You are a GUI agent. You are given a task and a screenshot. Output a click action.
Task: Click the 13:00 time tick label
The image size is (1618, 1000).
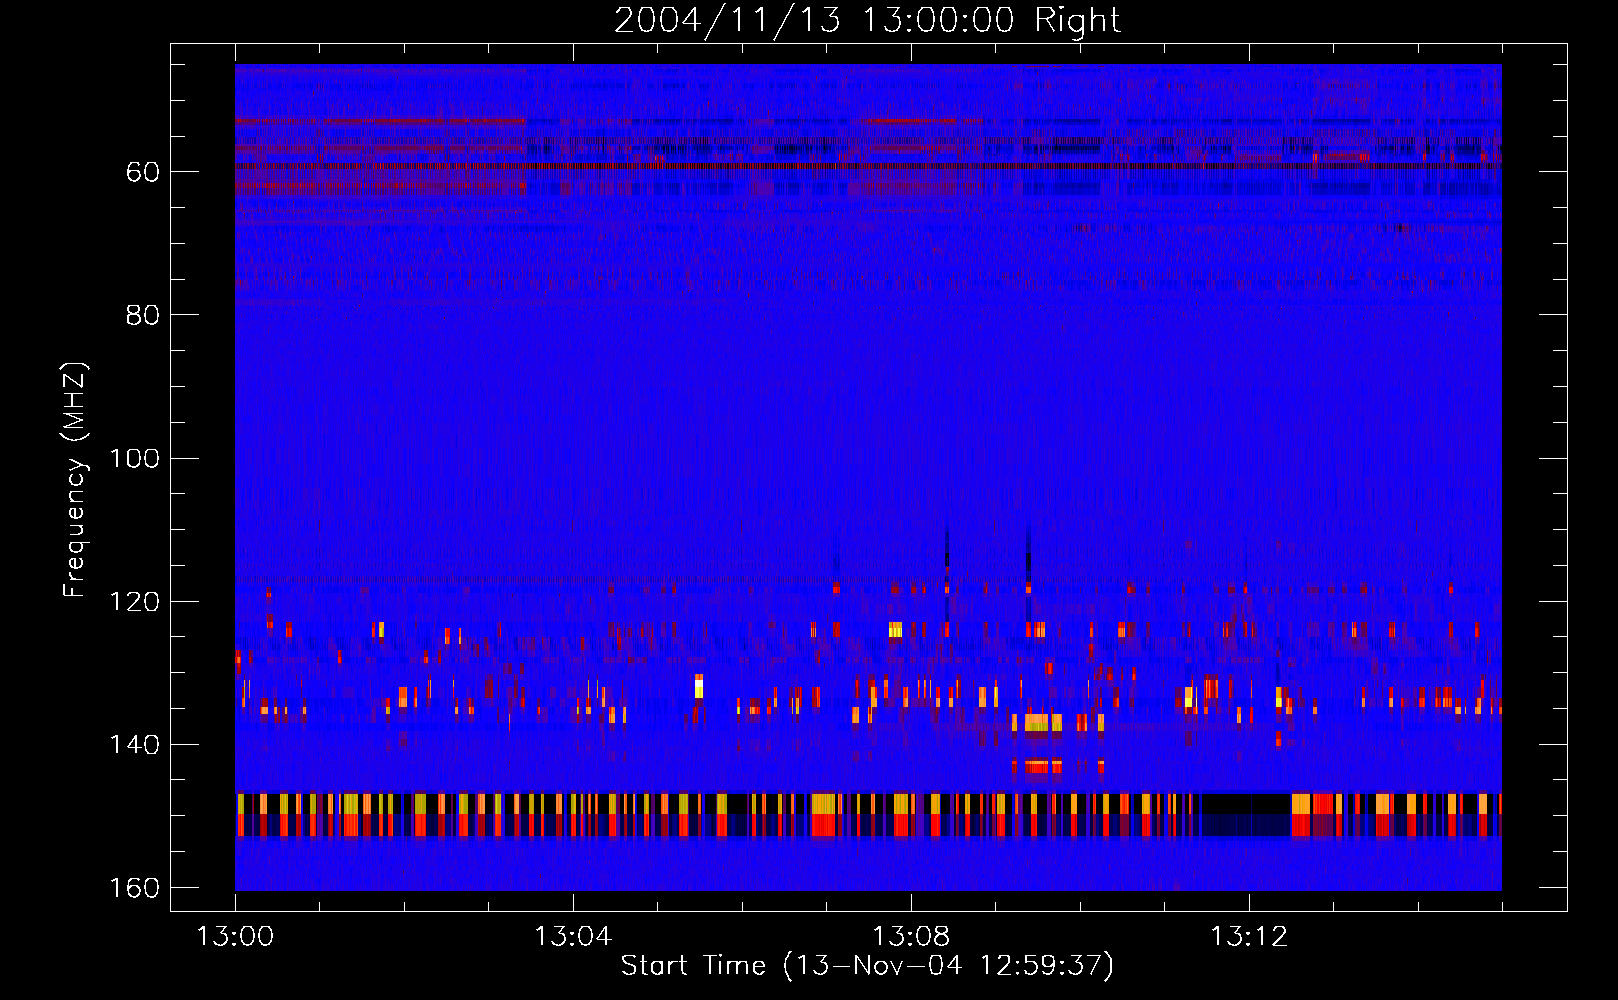pyautogui.click(x=235, y=937)
